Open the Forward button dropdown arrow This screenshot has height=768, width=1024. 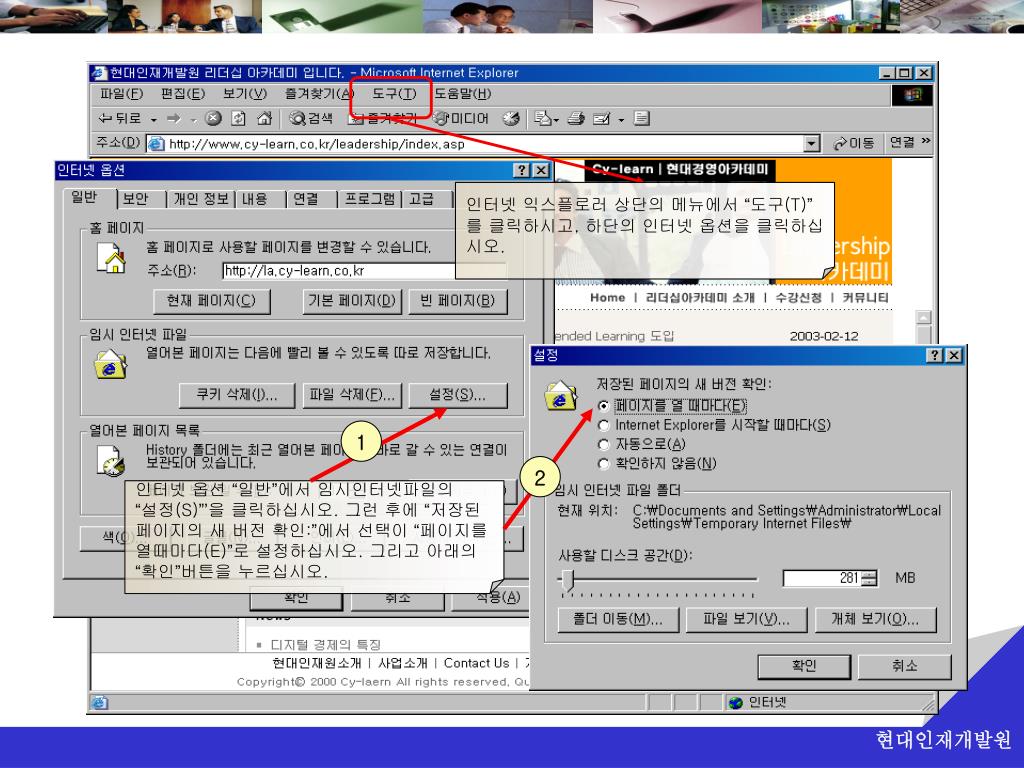coord(193,120)
